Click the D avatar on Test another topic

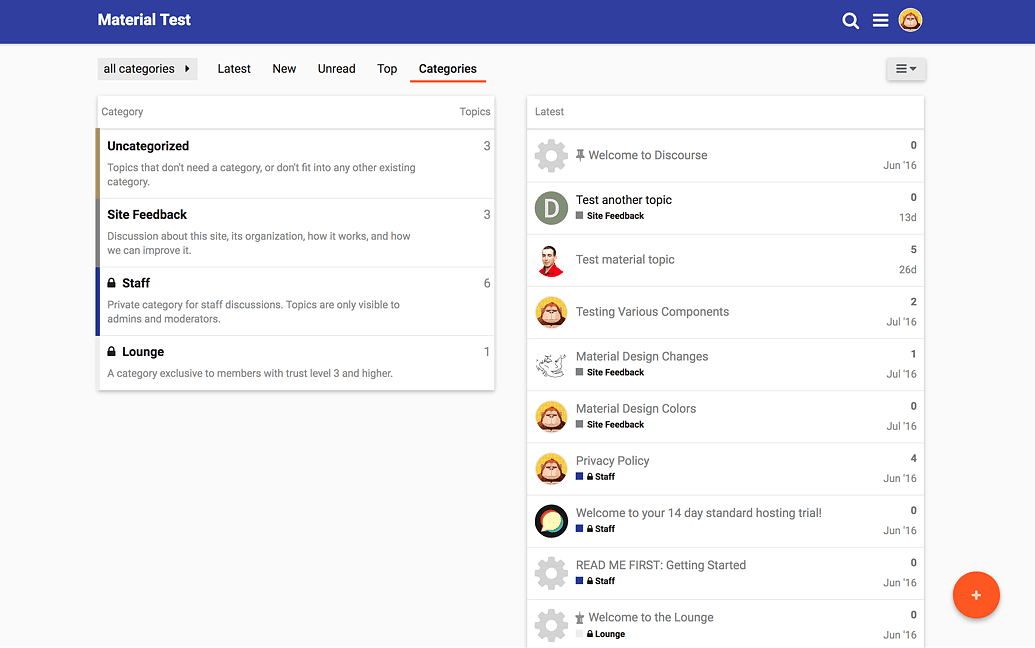[x=551, y=208]
